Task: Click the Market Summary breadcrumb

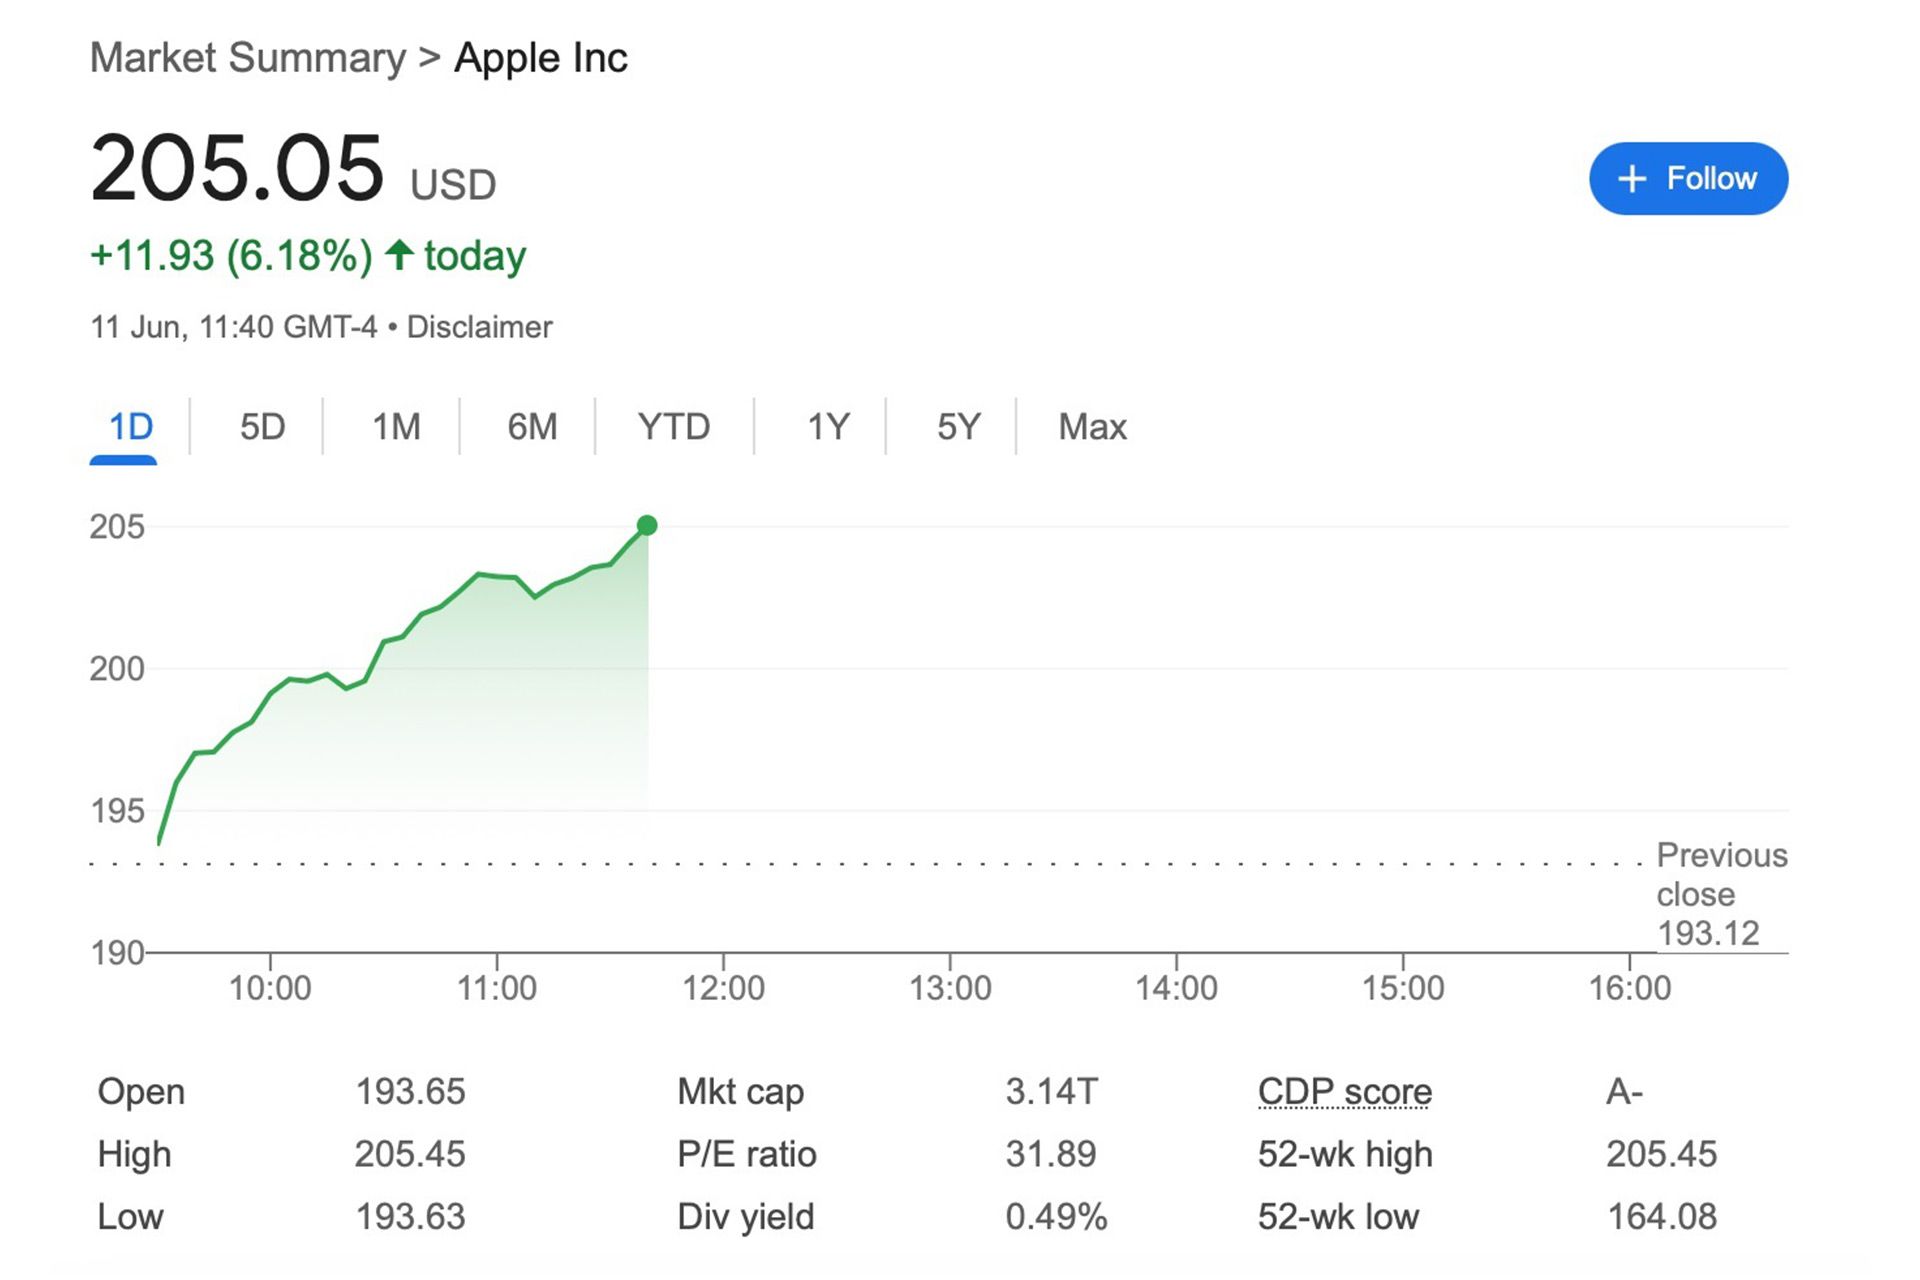Action: (x=248, y=58)
